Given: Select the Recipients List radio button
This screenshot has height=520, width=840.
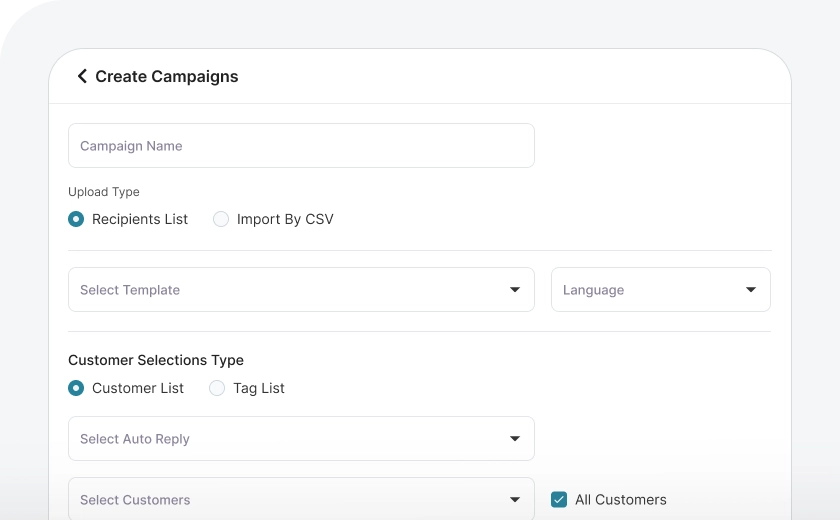Looking at the screenshot, I should point(76,219).
